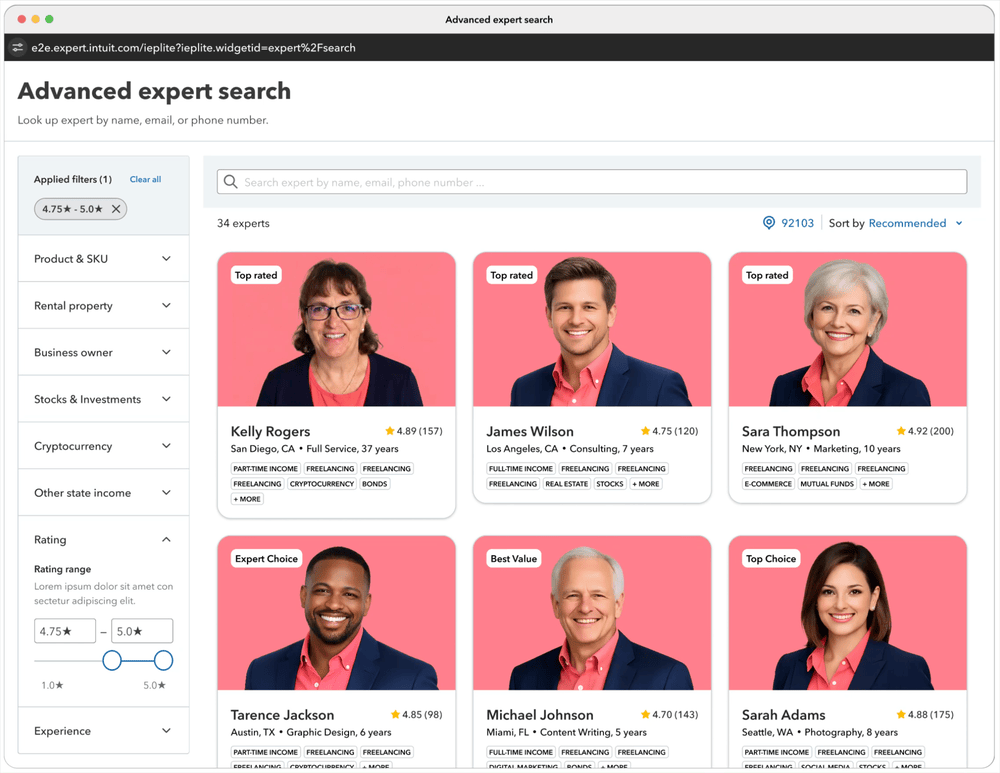Click the Michael Johnson name

[540, 715]
